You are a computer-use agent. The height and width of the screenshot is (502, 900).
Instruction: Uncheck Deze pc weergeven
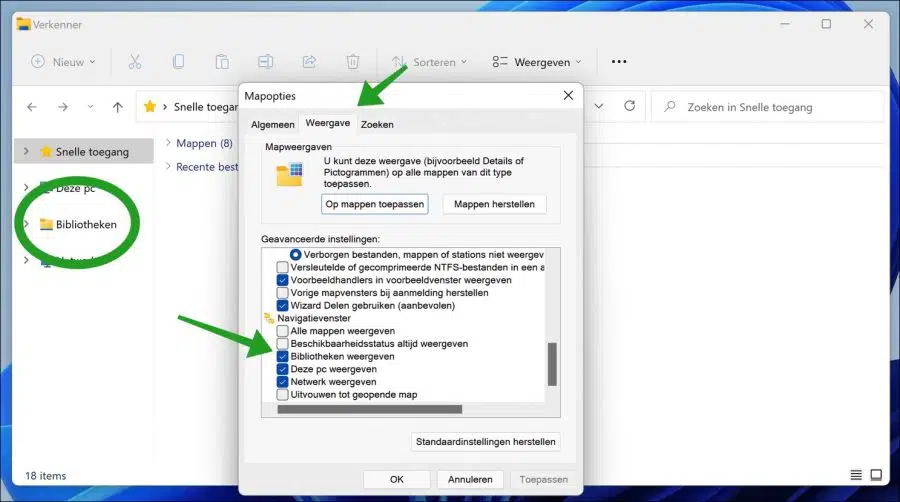click(282, 369)
